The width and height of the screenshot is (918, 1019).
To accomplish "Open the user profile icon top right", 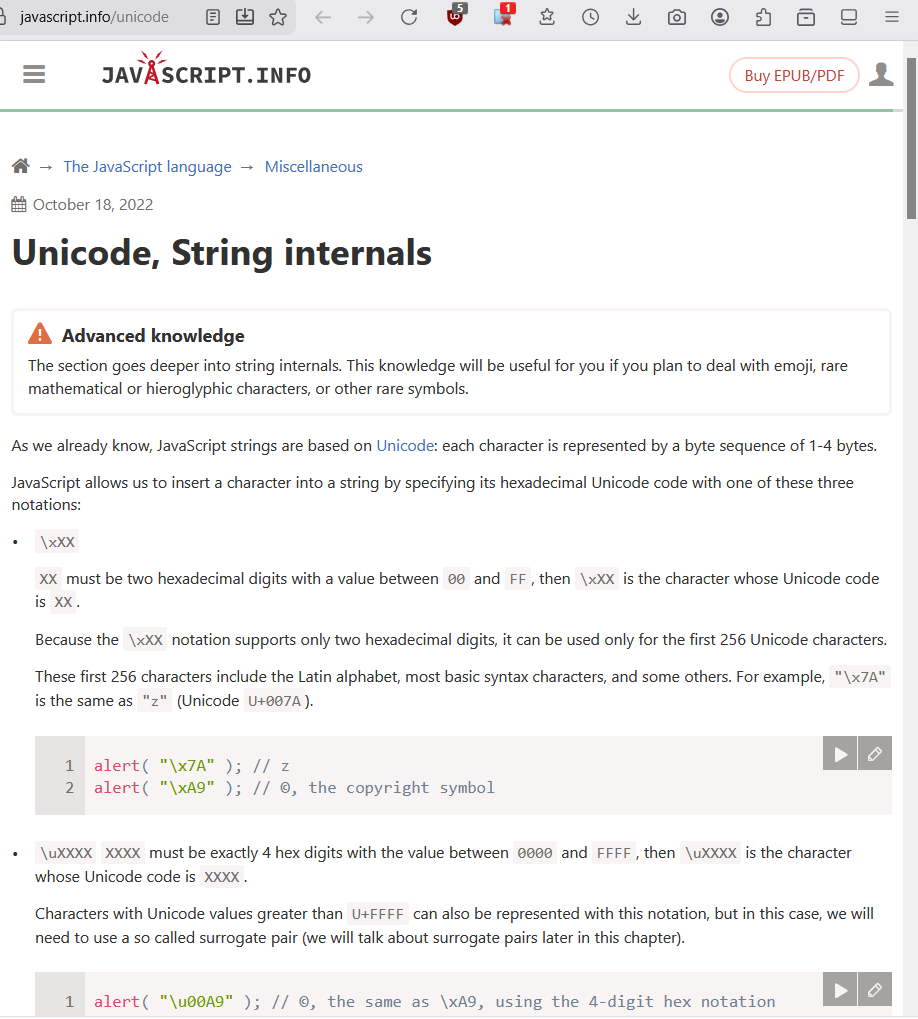I will coord(880,74).
